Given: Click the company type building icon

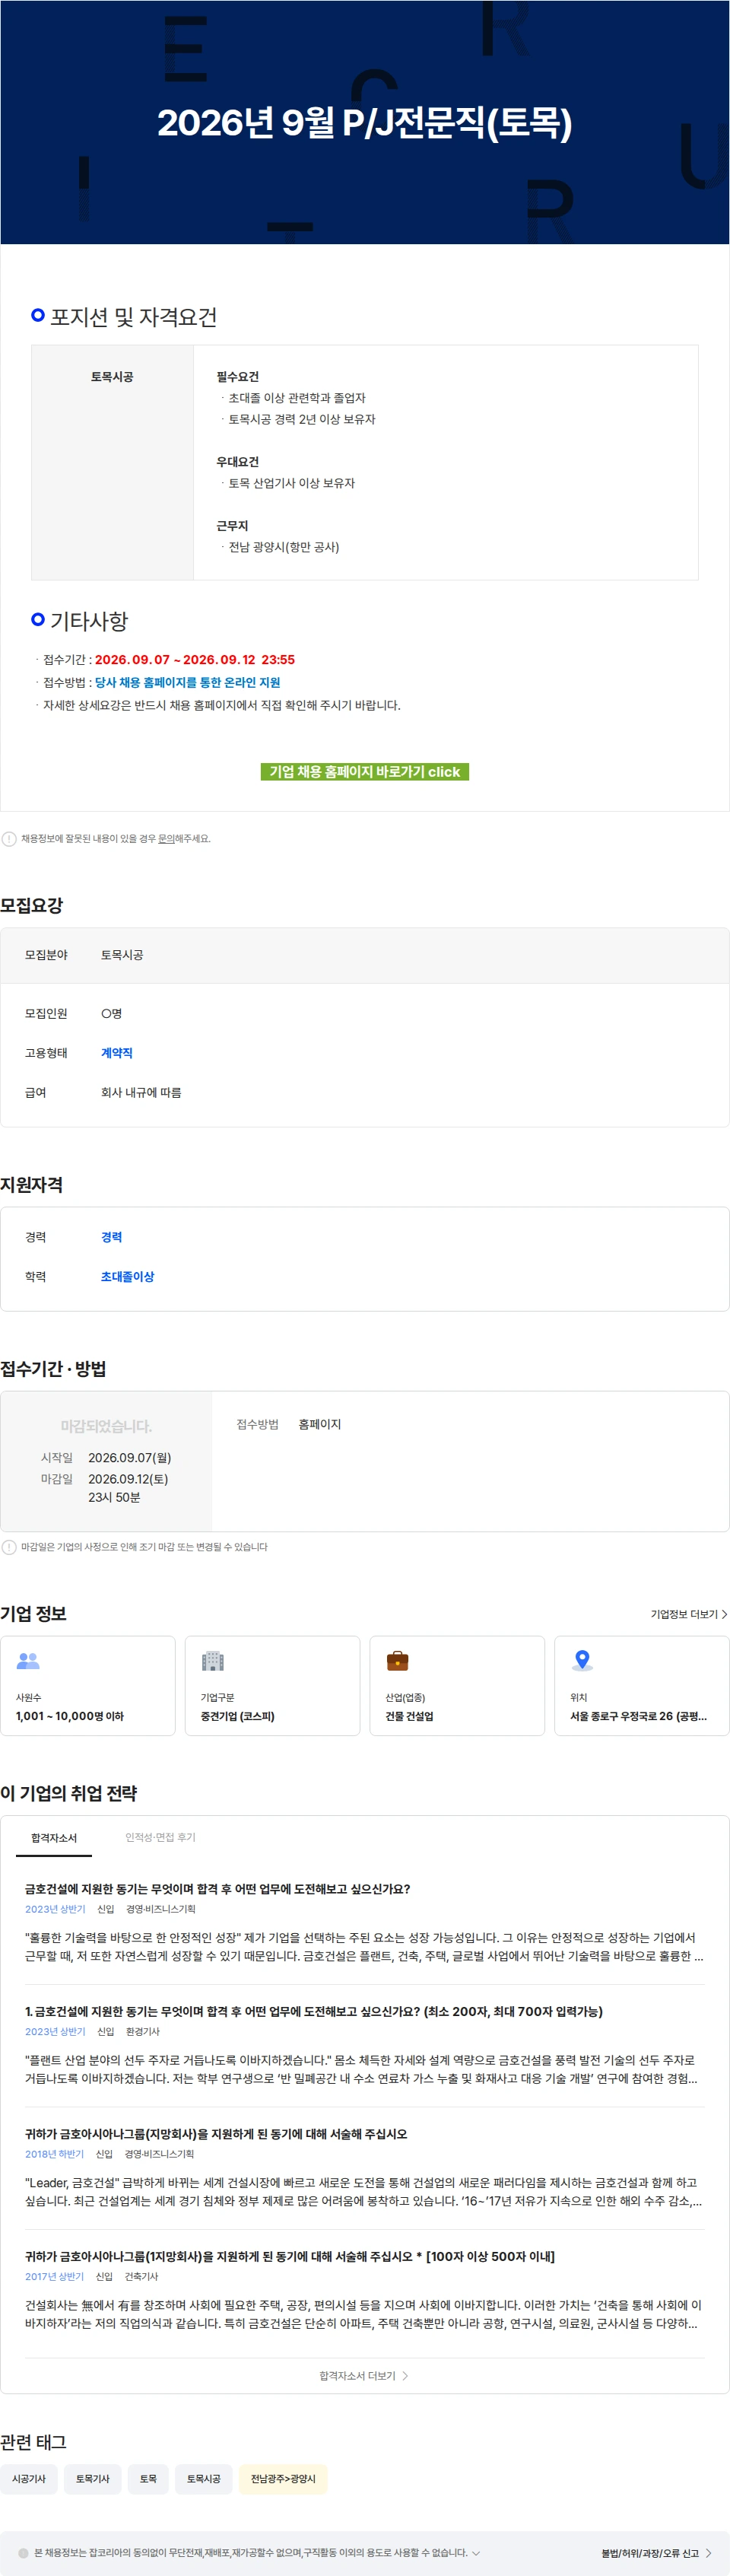Looking at the screenshot, I should [212, 1660].
